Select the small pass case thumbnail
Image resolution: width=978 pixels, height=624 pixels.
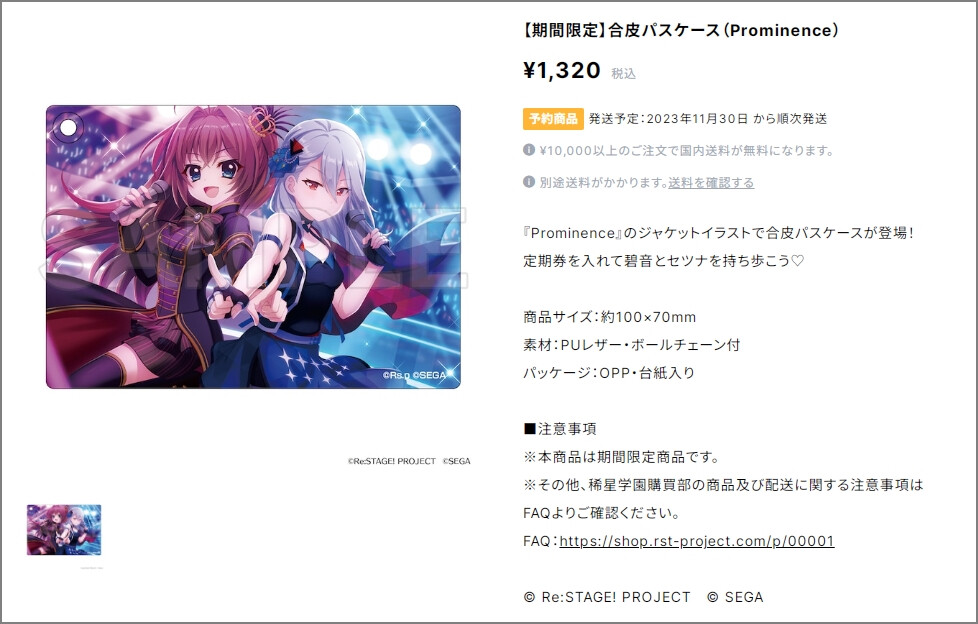tap(64, 530)
